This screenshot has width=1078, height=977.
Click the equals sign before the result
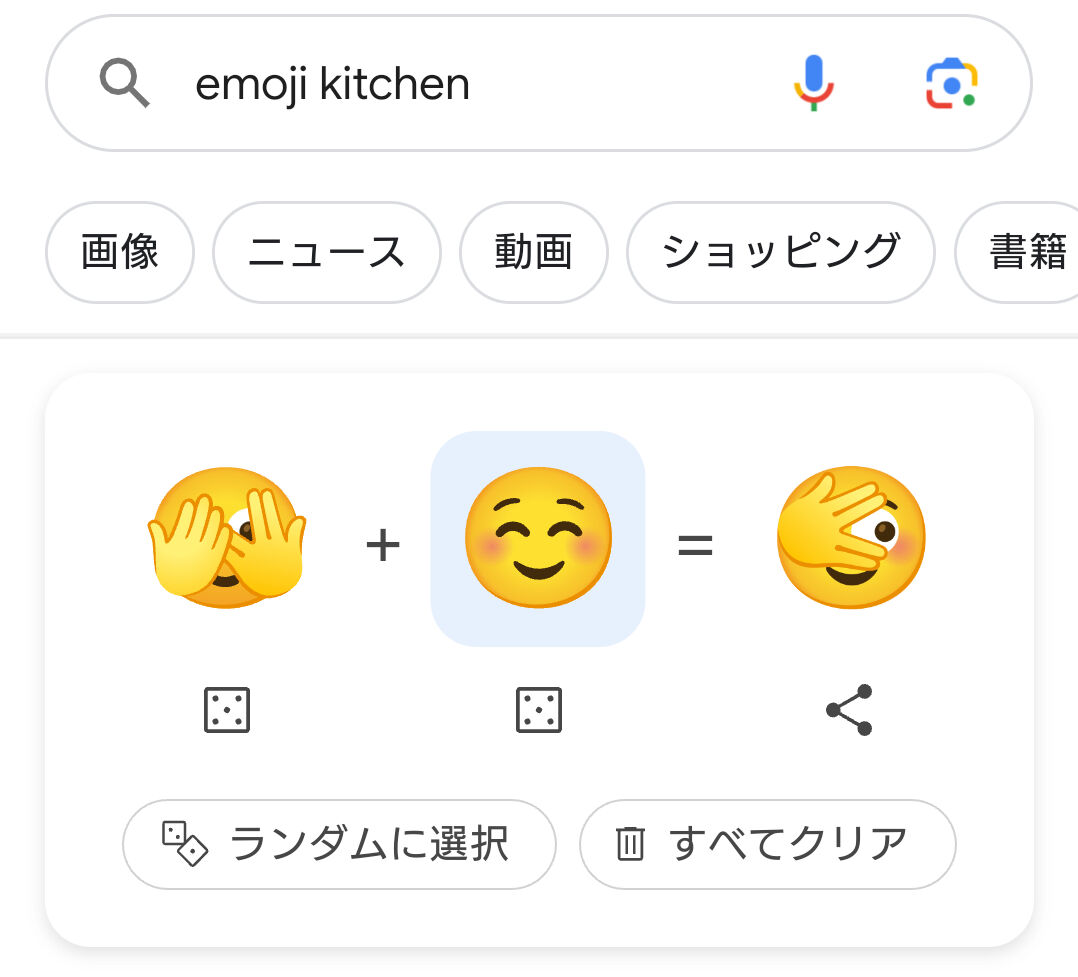pyautogui.click(x=695, y=546)
